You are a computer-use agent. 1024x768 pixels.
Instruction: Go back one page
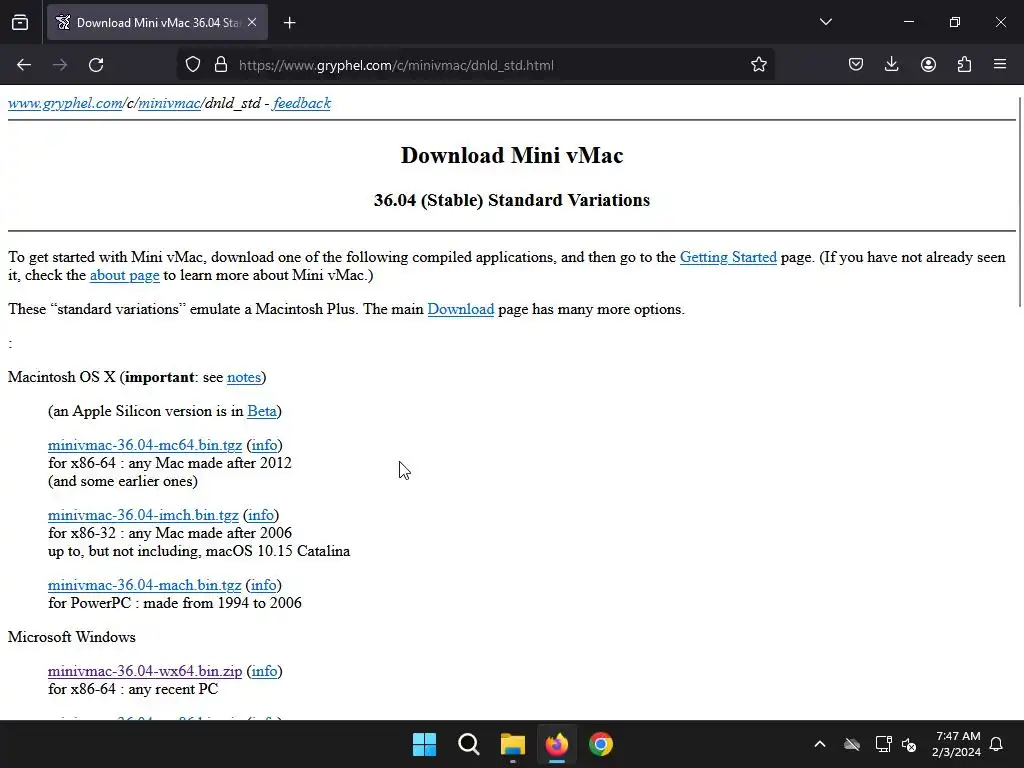point(24,65)
